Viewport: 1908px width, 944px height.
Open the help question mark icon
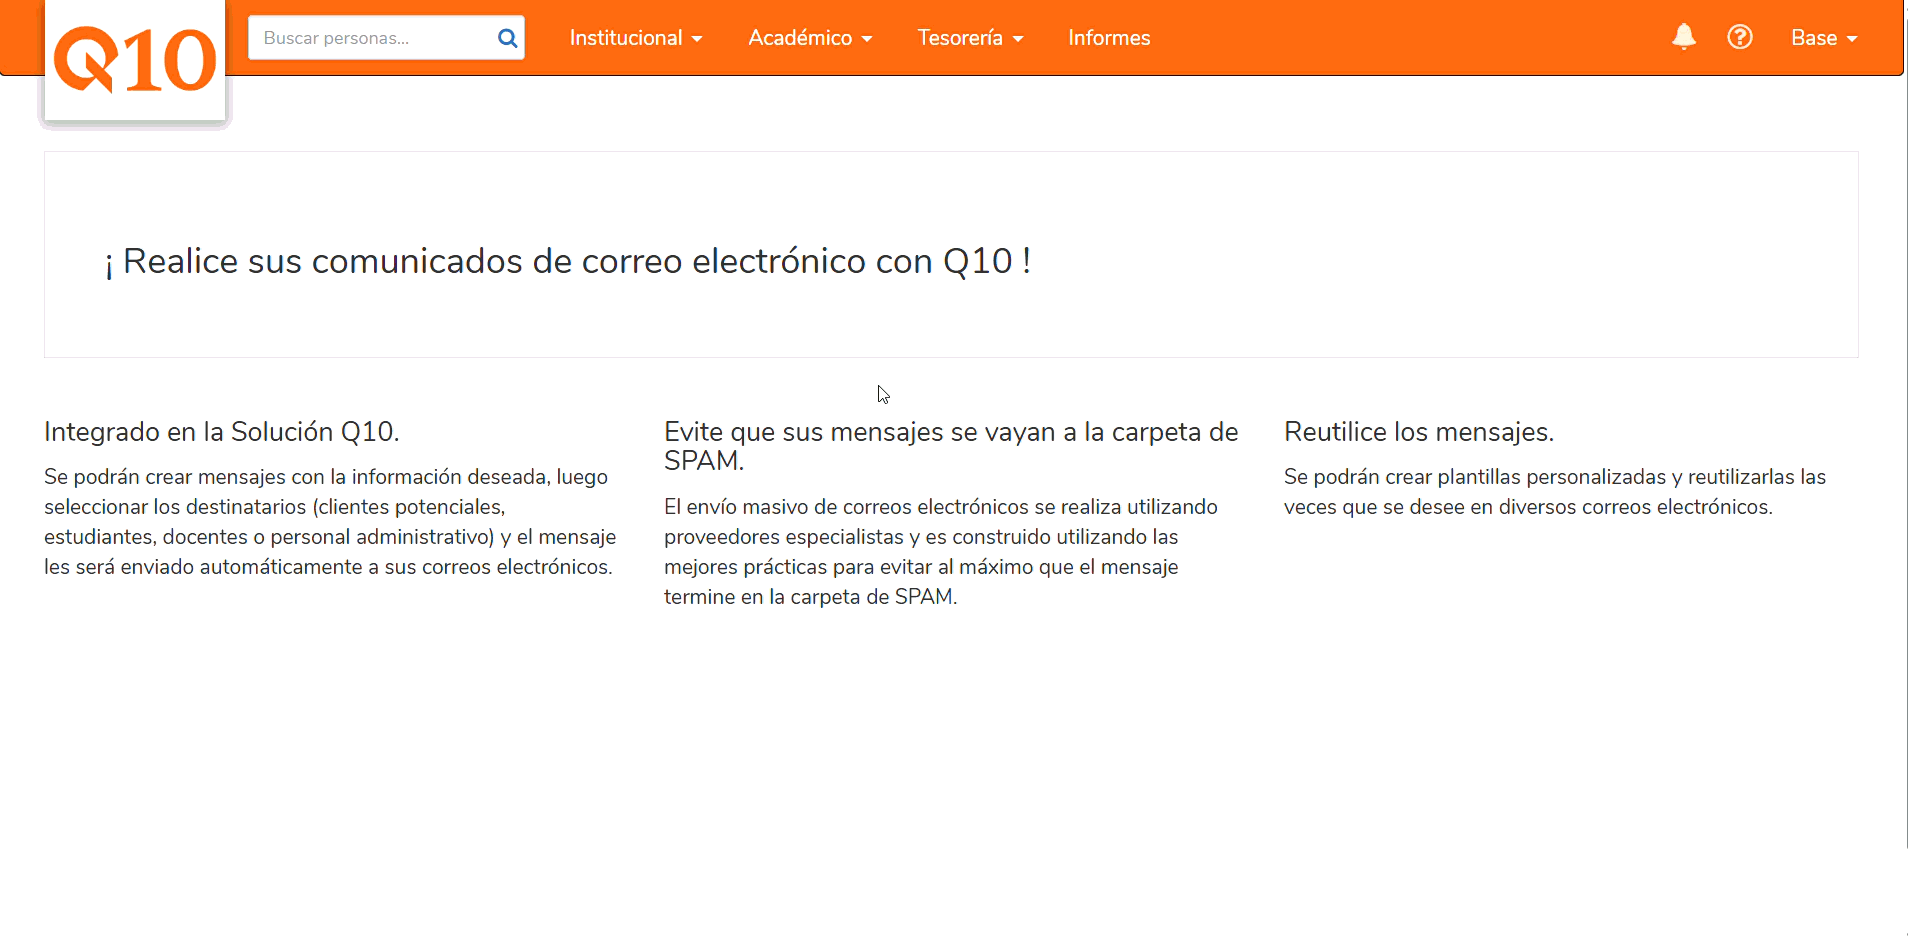click(x=1740, y=37)
